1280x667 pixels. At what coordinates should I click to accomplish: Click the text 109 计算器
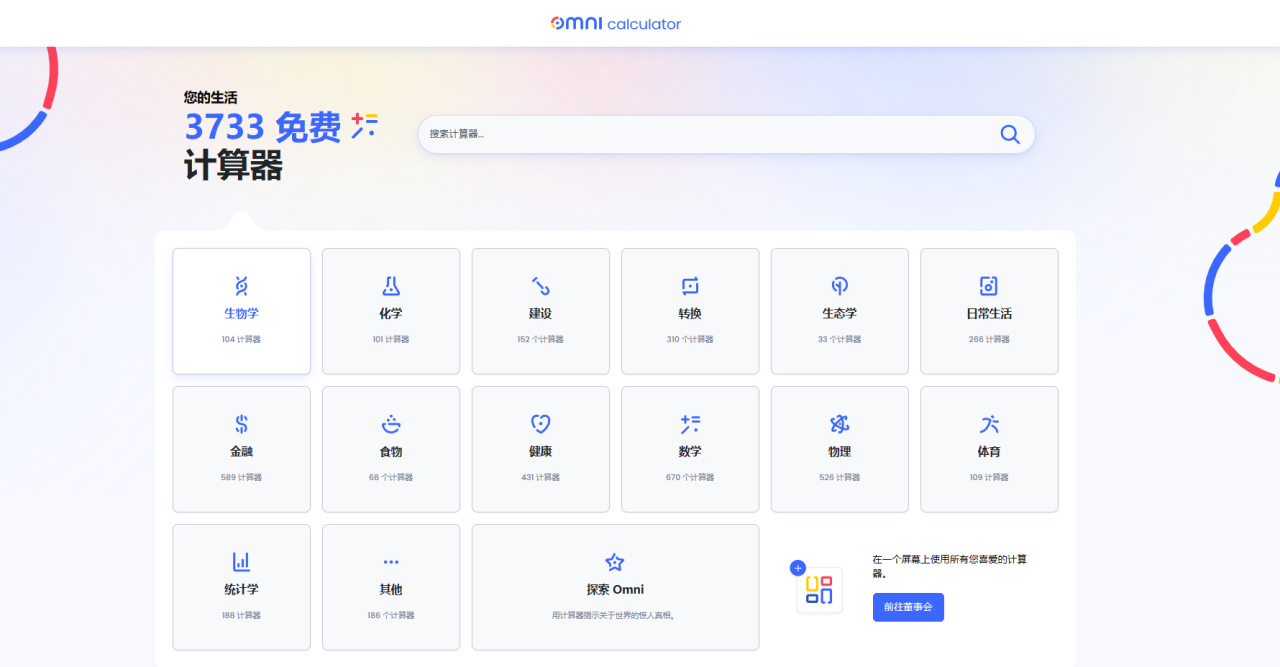[989, 477]
